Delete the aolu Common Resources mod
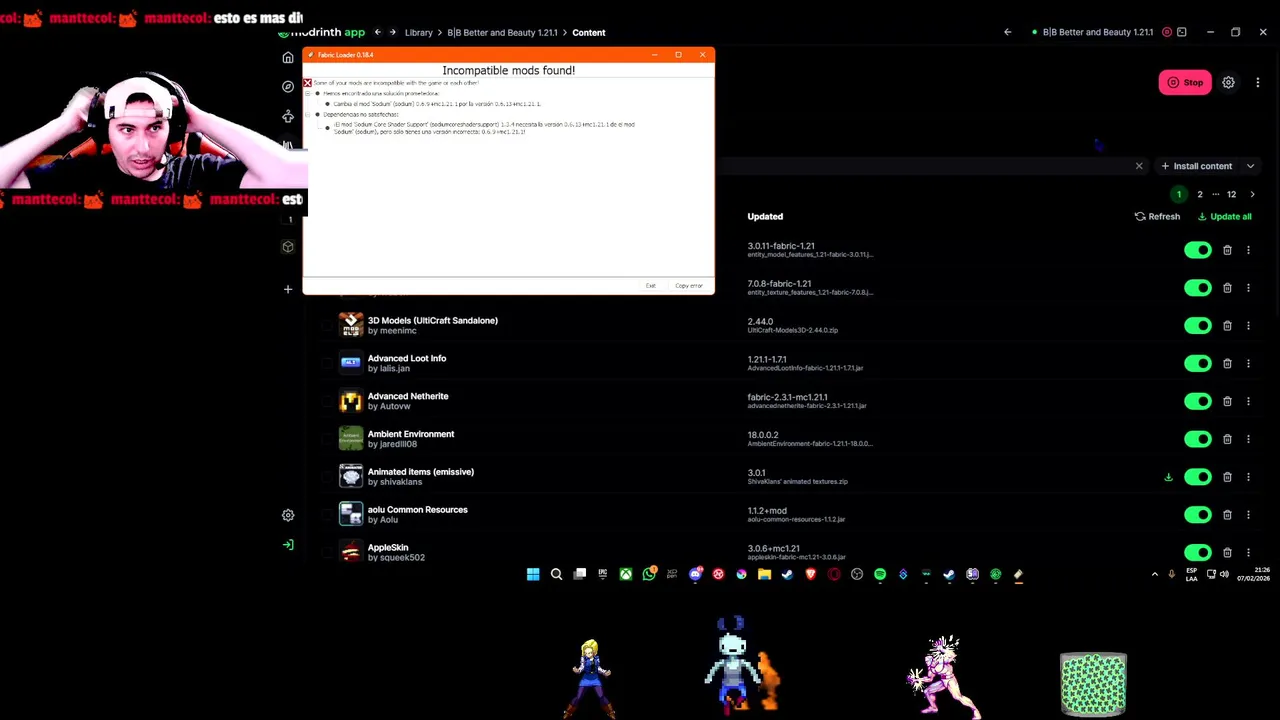The width and height of the screenshot is (1280, 720). pyautogui.click(x=1227, y=515)
